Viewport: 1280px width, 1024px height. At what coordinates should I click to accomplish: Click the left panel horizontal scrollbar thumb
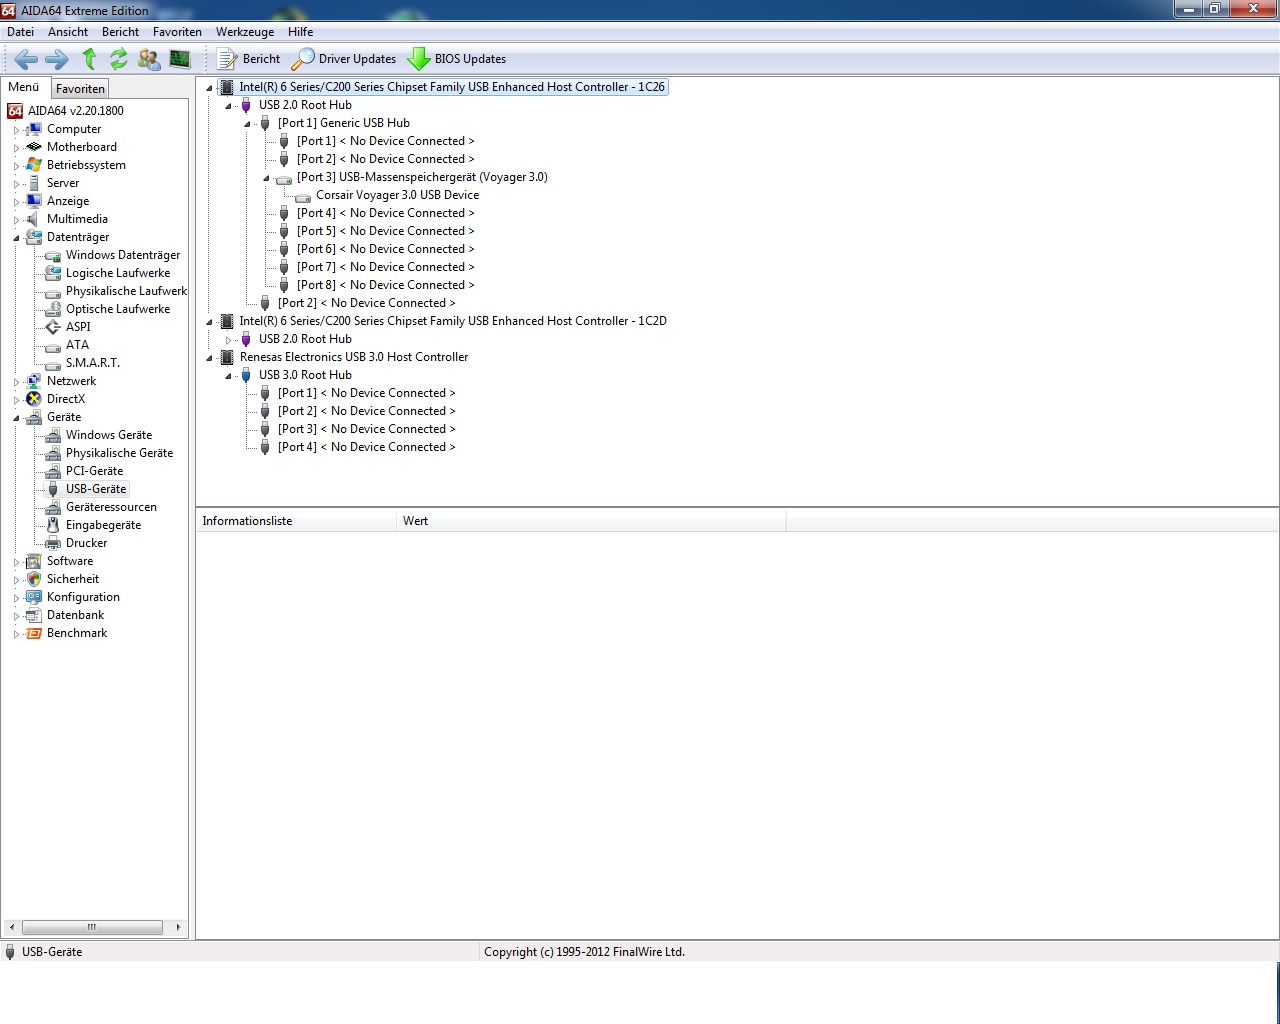click(92, 927)
